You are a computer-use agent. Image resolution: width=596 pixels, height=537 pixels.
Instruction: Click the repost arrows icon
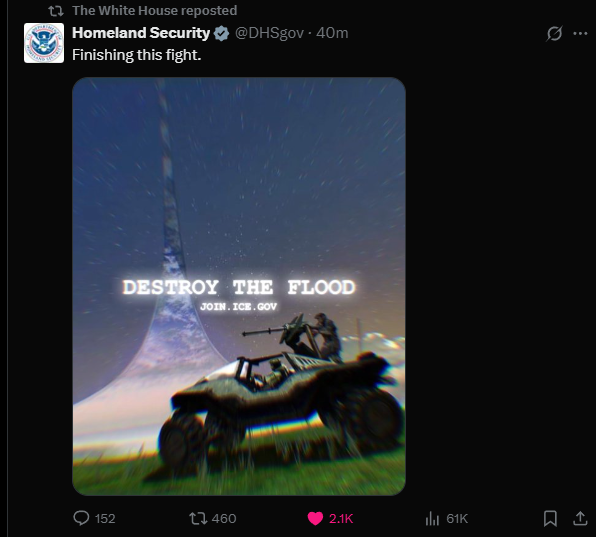(198, 518)
